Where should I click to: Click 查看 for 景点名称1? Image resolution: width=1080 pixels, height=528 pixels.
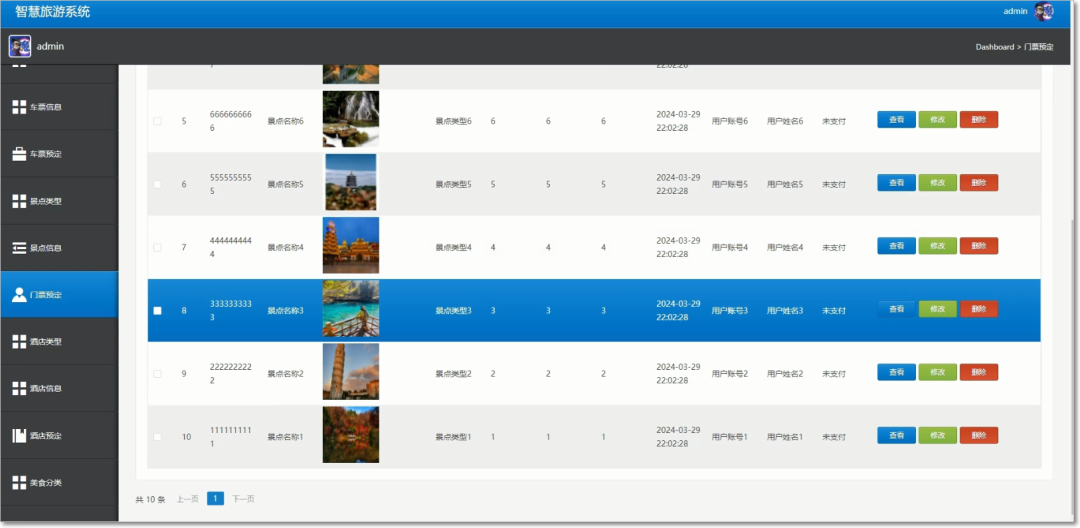(x=896, y=435)
